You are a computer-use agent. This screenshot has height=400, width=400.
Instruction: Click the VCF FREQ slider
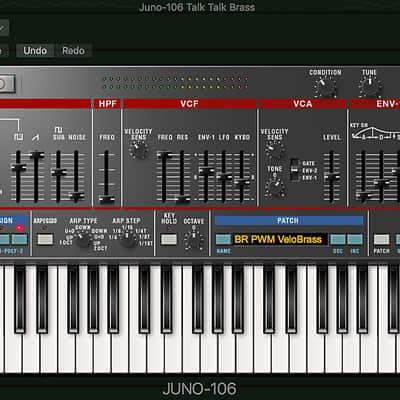pos(164,176)
